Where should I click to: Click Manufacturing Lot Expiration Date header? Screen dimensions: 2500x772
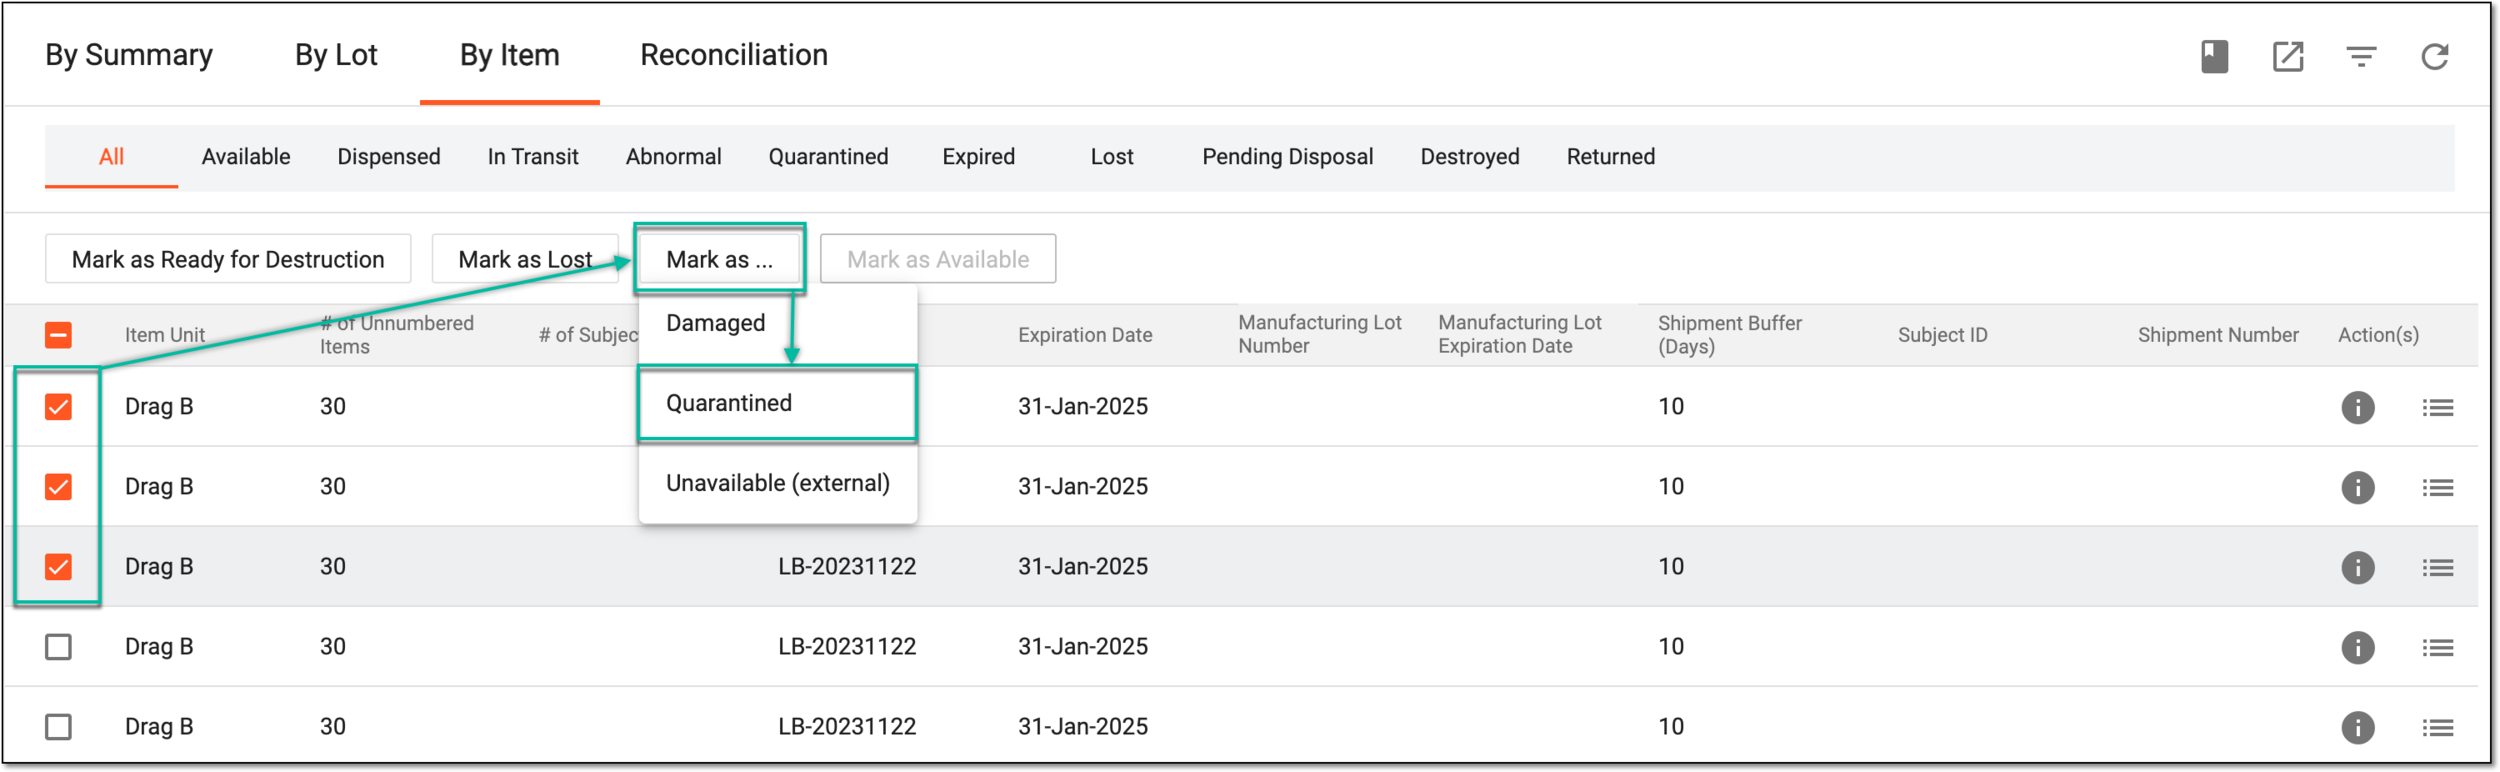click(1520, 334)
